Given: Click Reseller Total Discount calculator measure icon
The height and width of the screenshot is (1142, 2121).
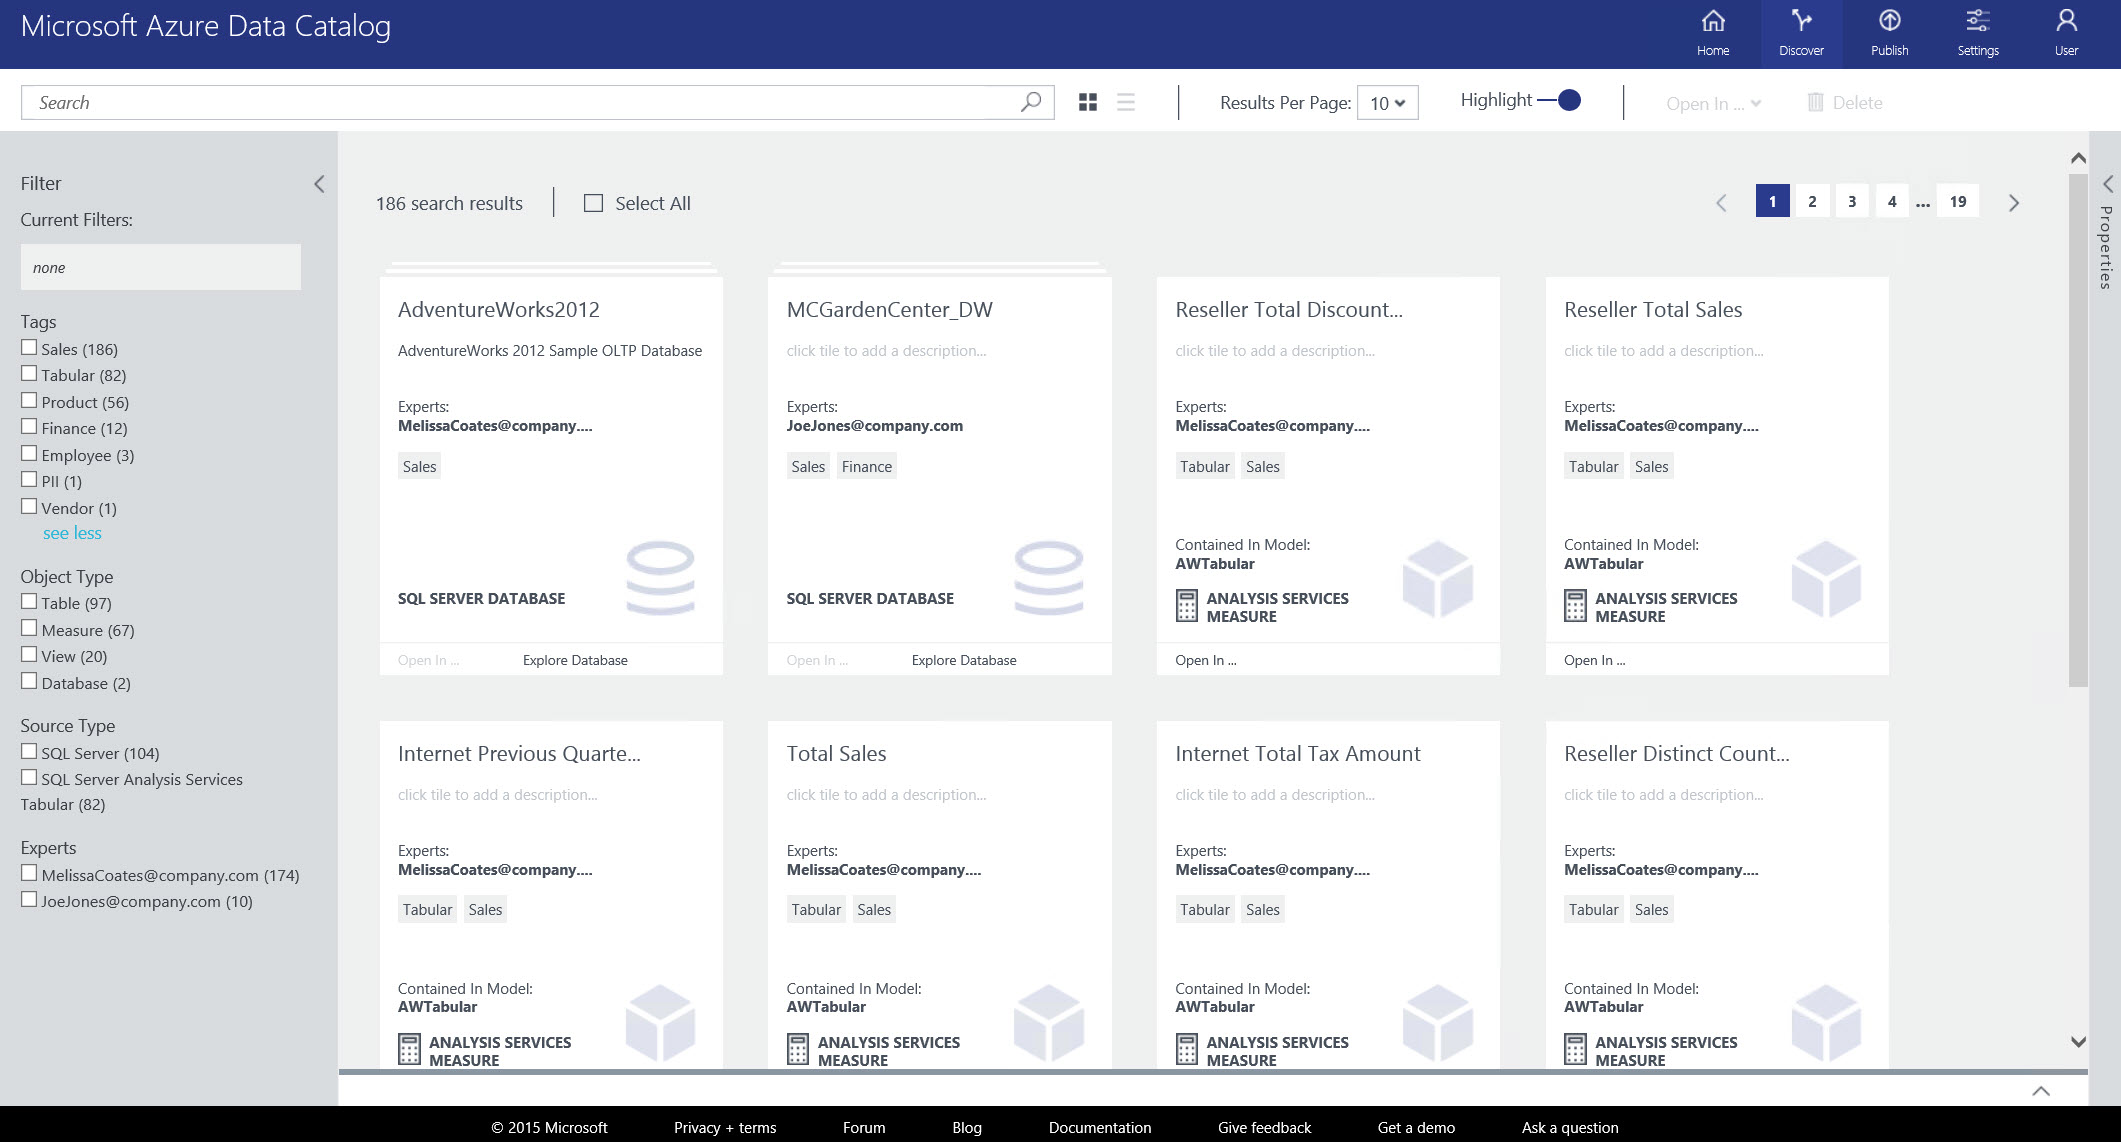Looking at the screenshot, I should (x=1186, y=606).
